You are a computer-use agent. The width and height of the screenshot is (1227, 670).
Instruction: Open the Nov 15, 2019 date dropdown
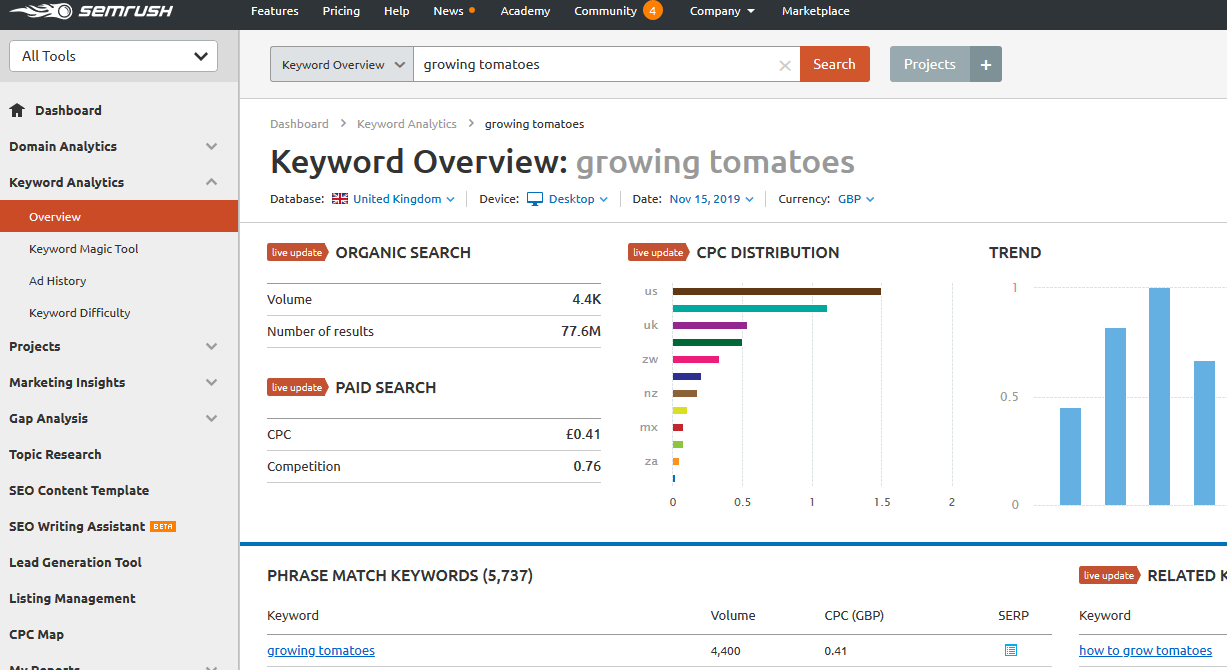pos(711,199)
